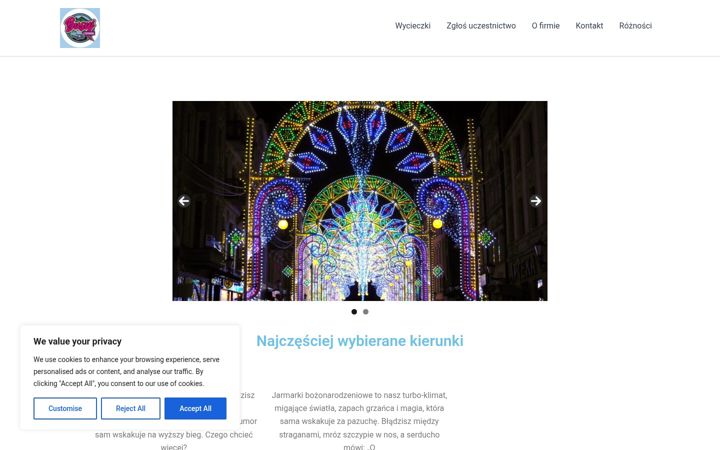The image size is (720, 450).
Task: Open the Wycieczki menu item
Action: click(x=413, y=26)
